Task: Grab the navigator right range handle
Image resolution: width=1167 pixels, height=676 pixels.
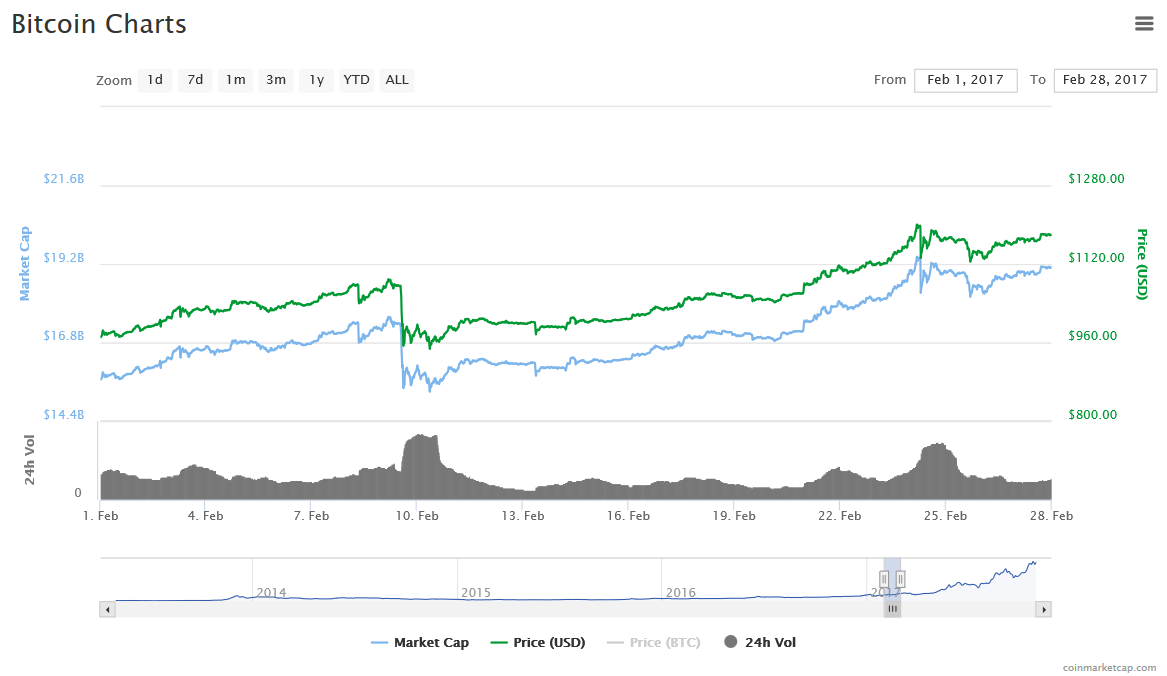Action: pos(901,578)
